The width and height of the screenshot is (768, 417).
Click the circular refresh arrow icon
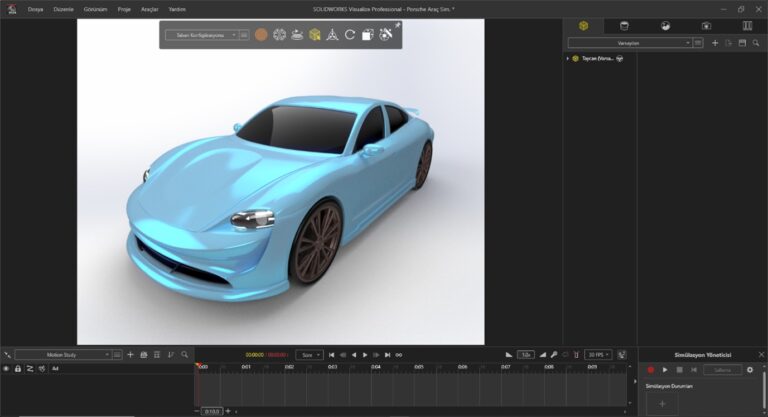pyautogui.click(x=350, y=35)
